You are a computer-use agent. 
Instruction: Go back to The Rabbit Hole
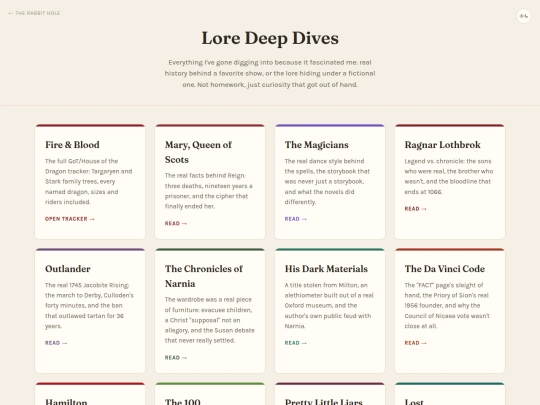[x=34, y=13]
